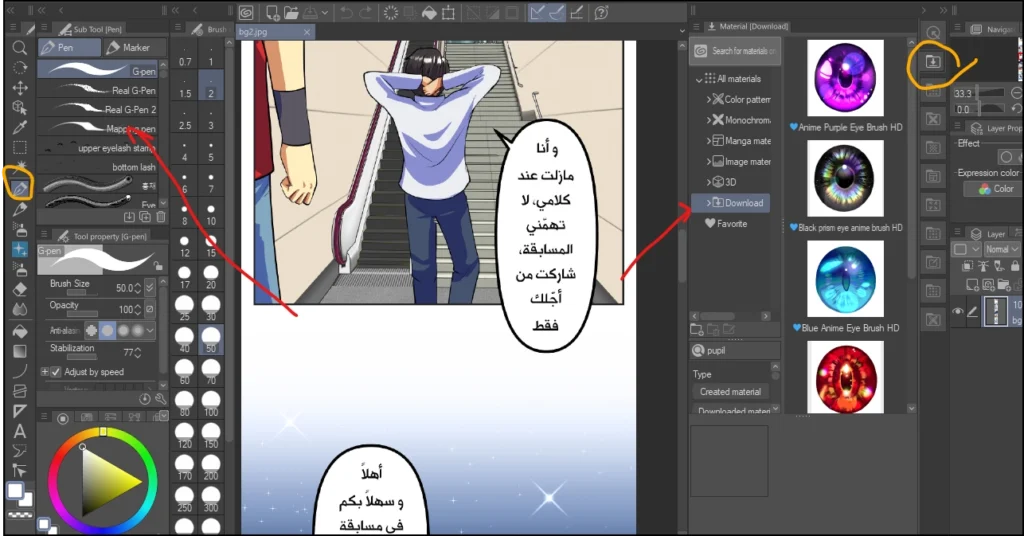Expand the Manga material folder
Viewport: 1024px width, 536px height.
click(x=708, y=141)
